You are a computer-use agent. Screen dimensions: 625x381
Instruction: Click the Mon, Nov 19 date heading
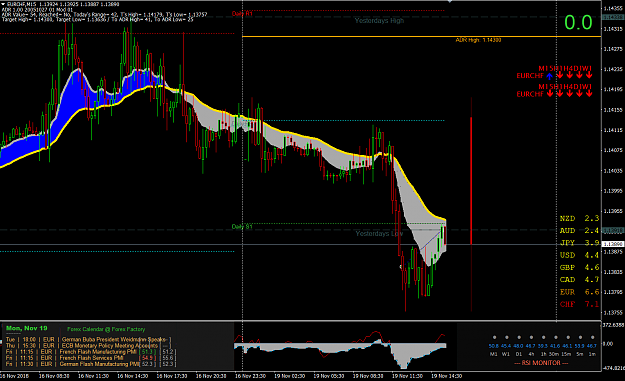click(x=27, y=328)
